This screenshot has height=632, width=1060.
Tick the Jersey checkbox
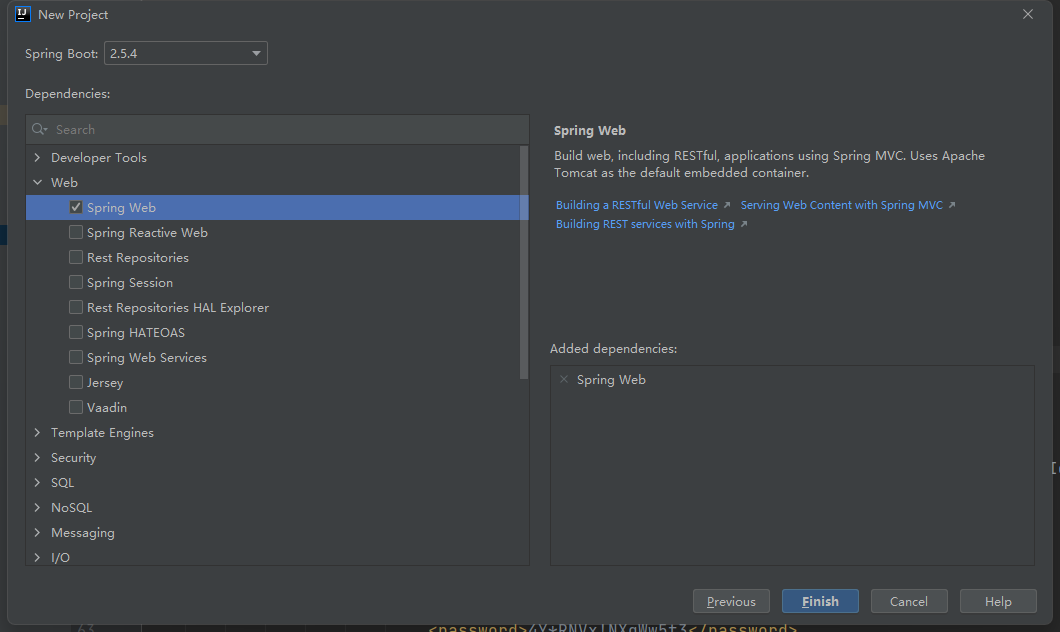tap(76, 383)
